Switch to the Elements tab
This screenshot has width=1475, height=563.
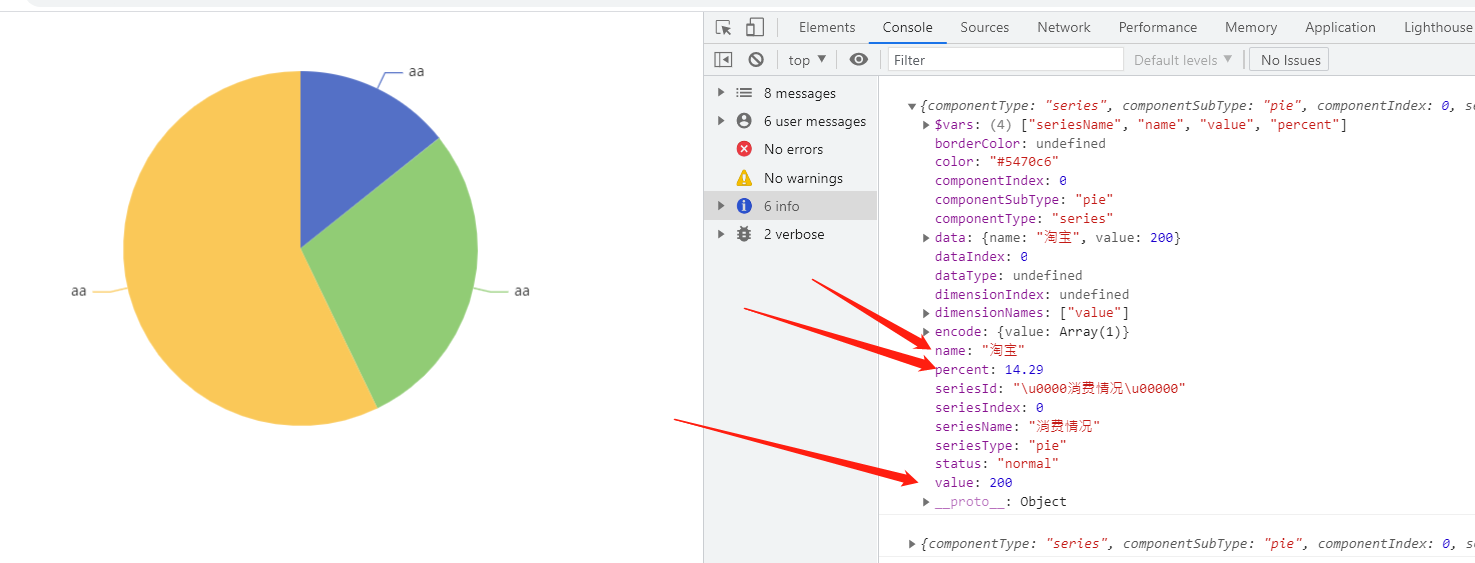coord(827,27)
